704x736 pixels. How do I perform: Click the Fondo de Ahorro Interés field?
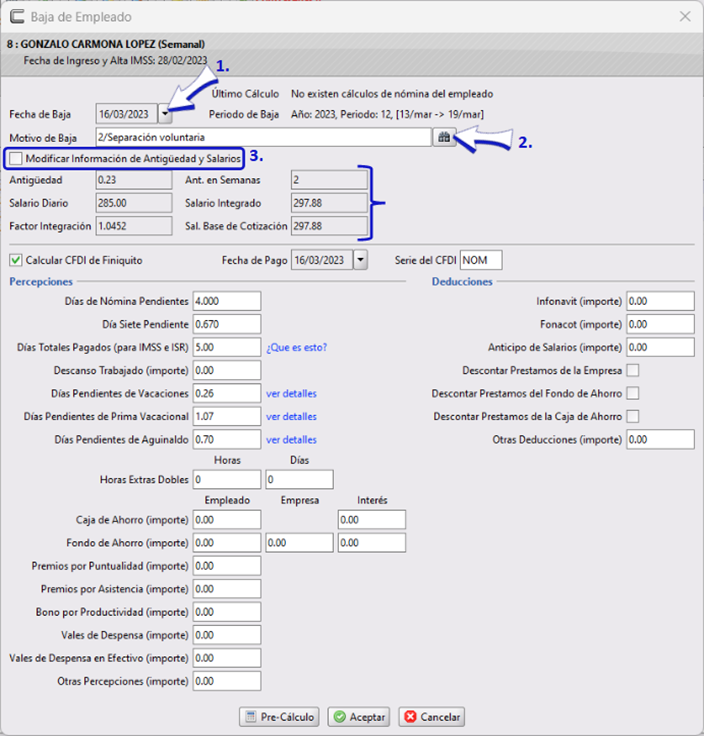coord(372,543)
